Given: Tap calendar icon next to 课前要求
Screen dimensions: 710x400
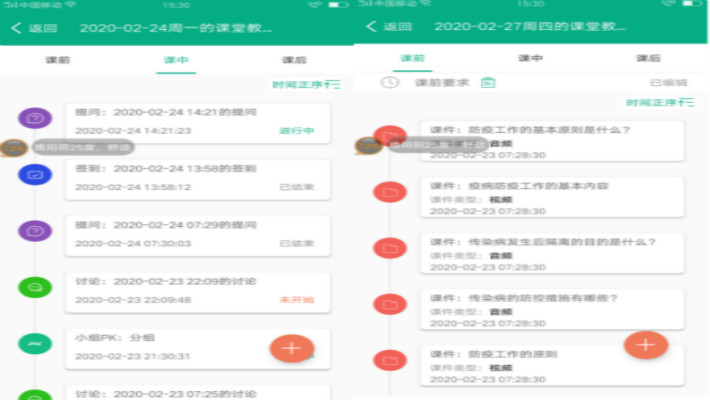Looking at the screenshot, I should (488, 83).
